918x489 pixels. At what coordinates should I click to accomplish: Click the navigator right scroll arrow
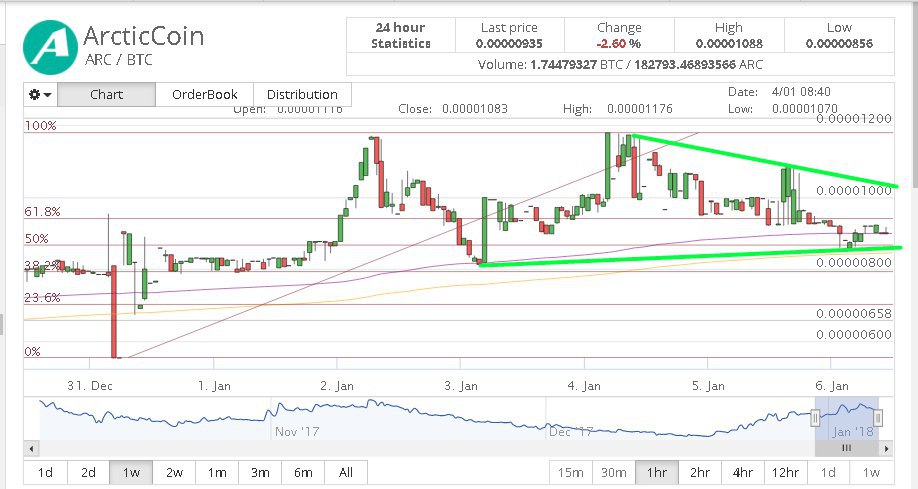click(886, 449)
